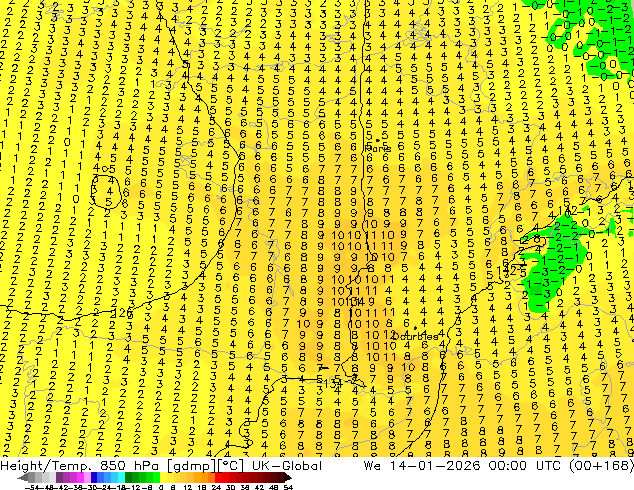Click the right arrow end of color legend
This screenshot has width=634, height=490.
(x=288, y=477)
